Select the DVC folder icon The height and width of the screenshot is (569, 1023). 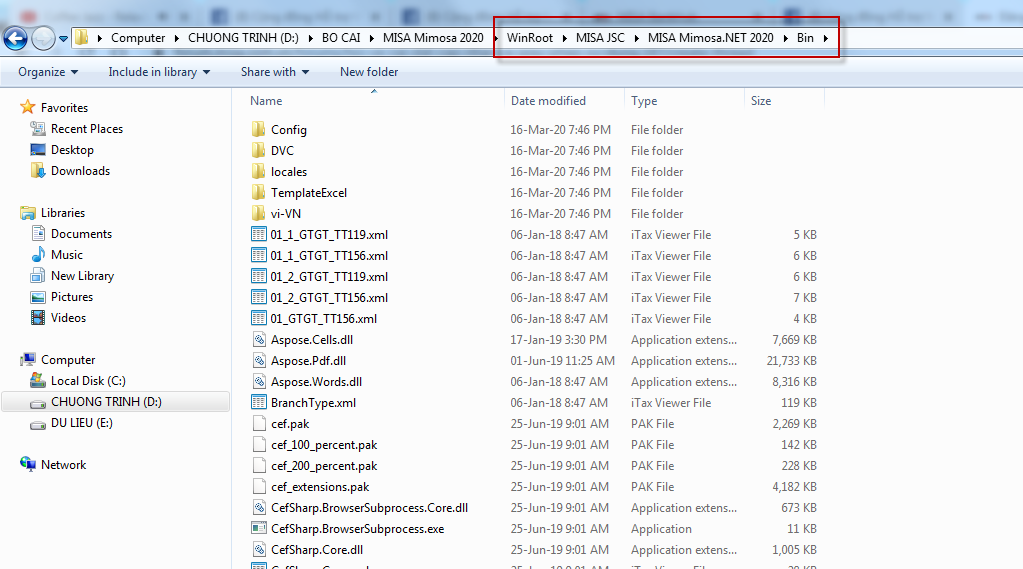pyautogui.click(x=258, y=150)
